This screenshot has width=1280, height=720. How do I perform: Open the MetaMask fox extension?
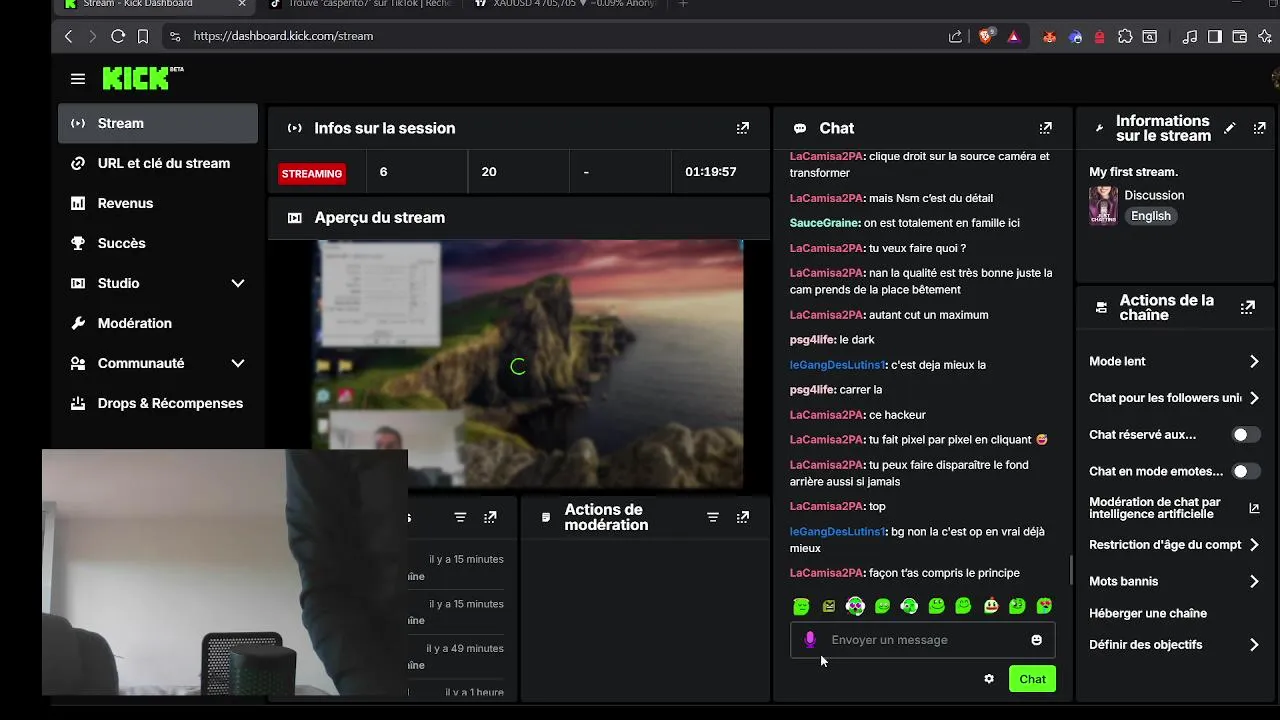coord(1049,37)
